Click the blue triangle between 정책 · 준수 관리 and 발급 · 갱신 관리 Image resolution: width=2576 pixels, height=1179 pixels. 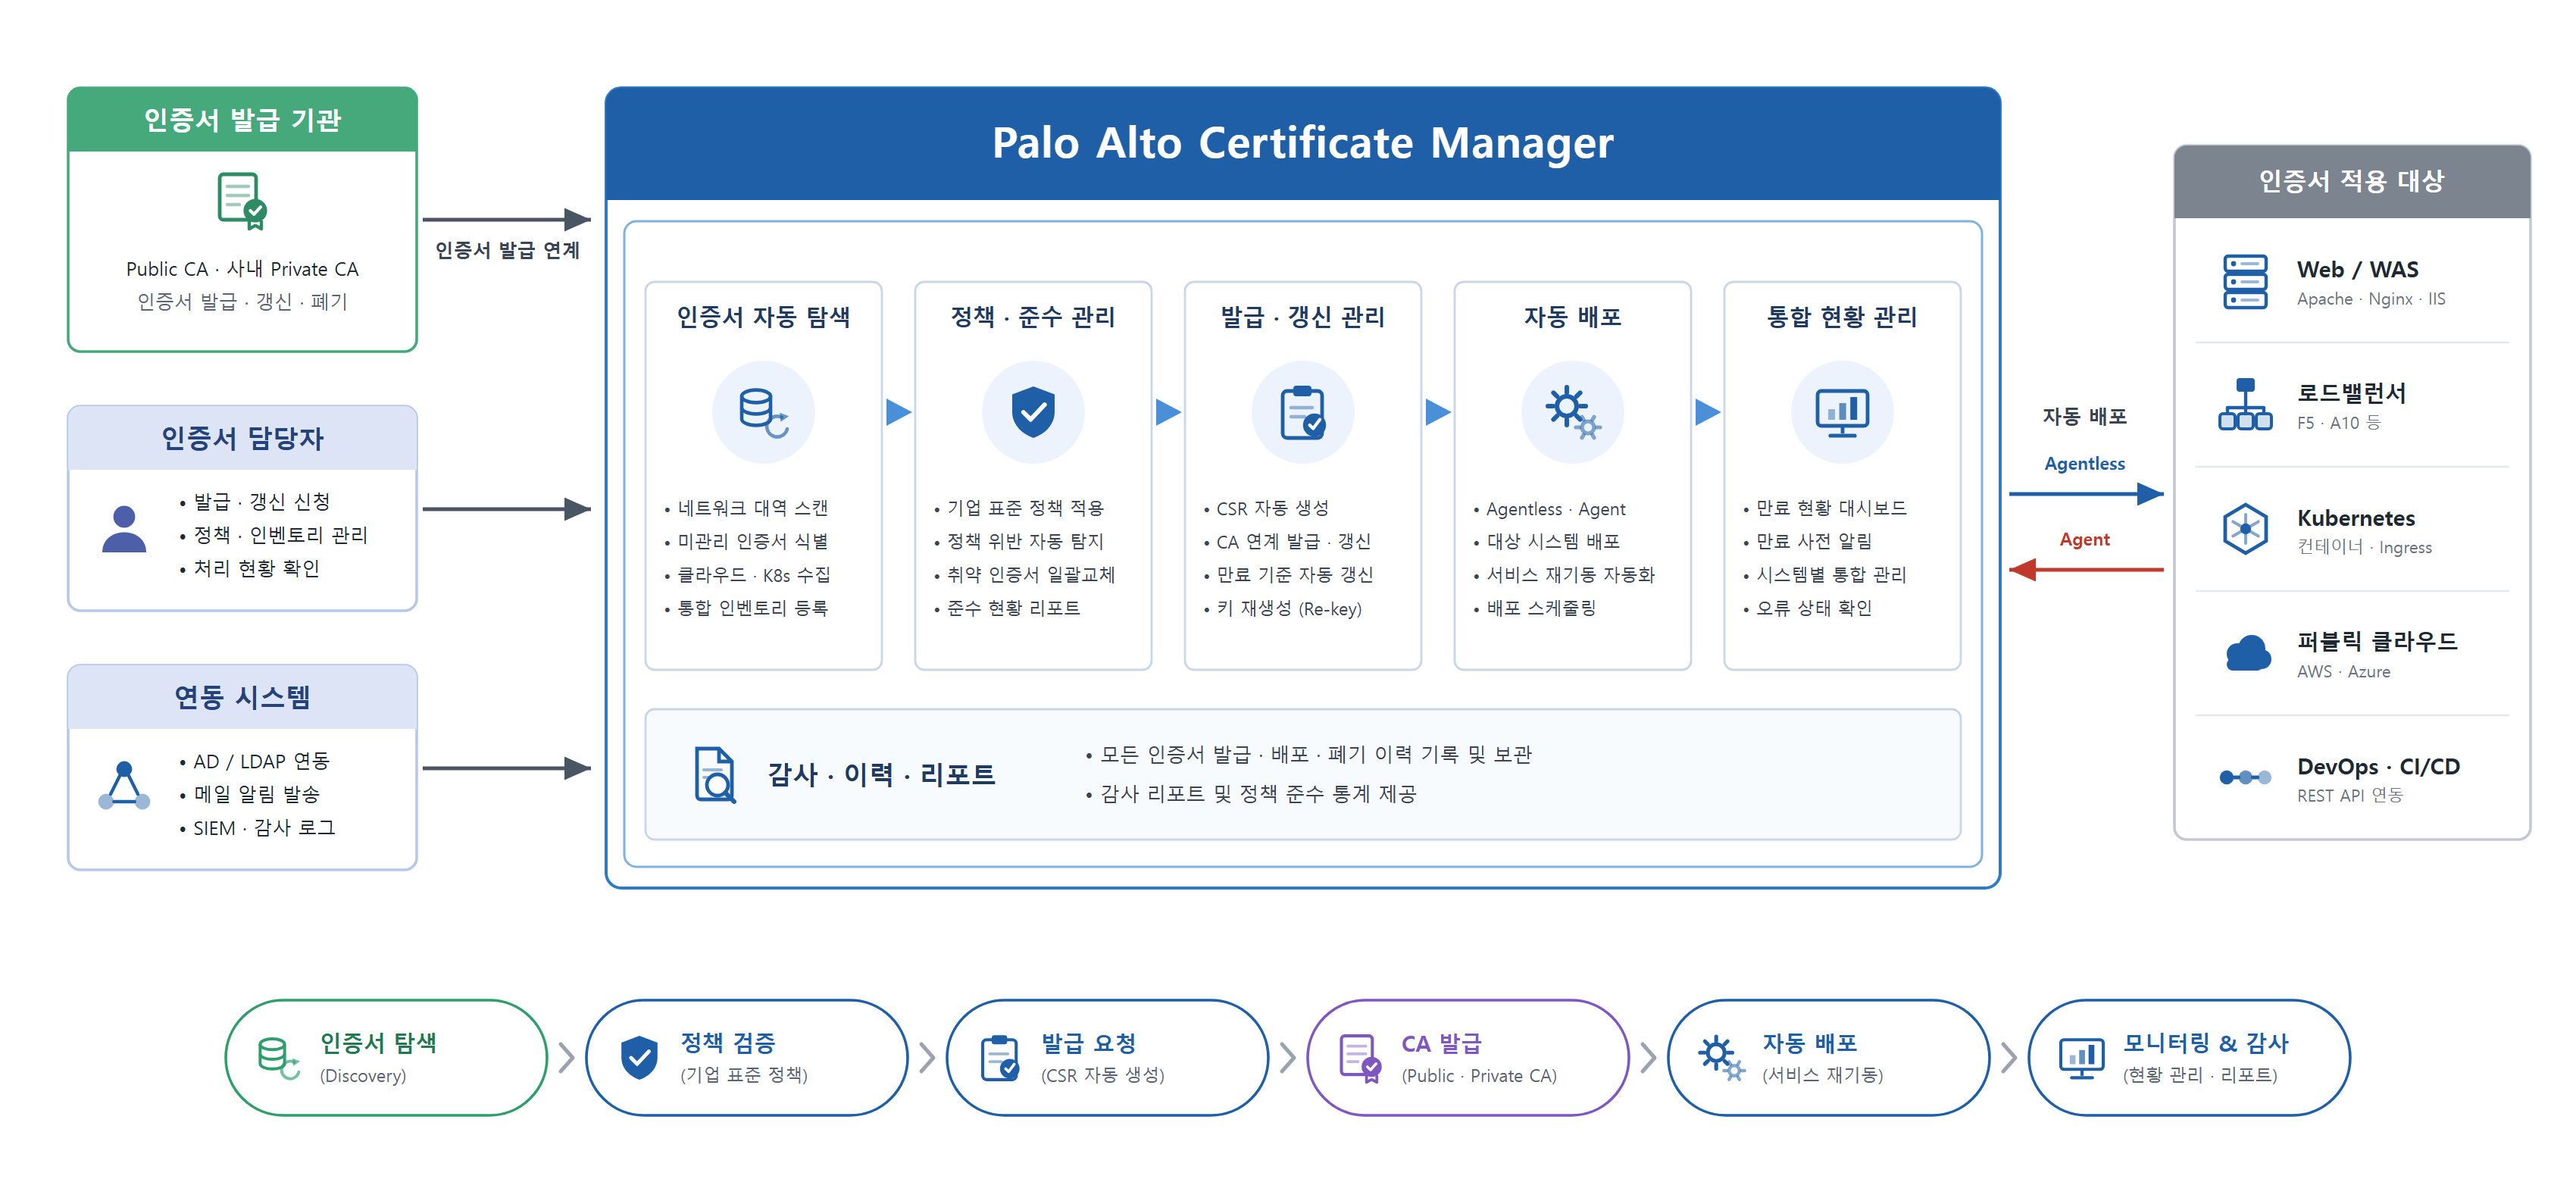pos(1168,412)
